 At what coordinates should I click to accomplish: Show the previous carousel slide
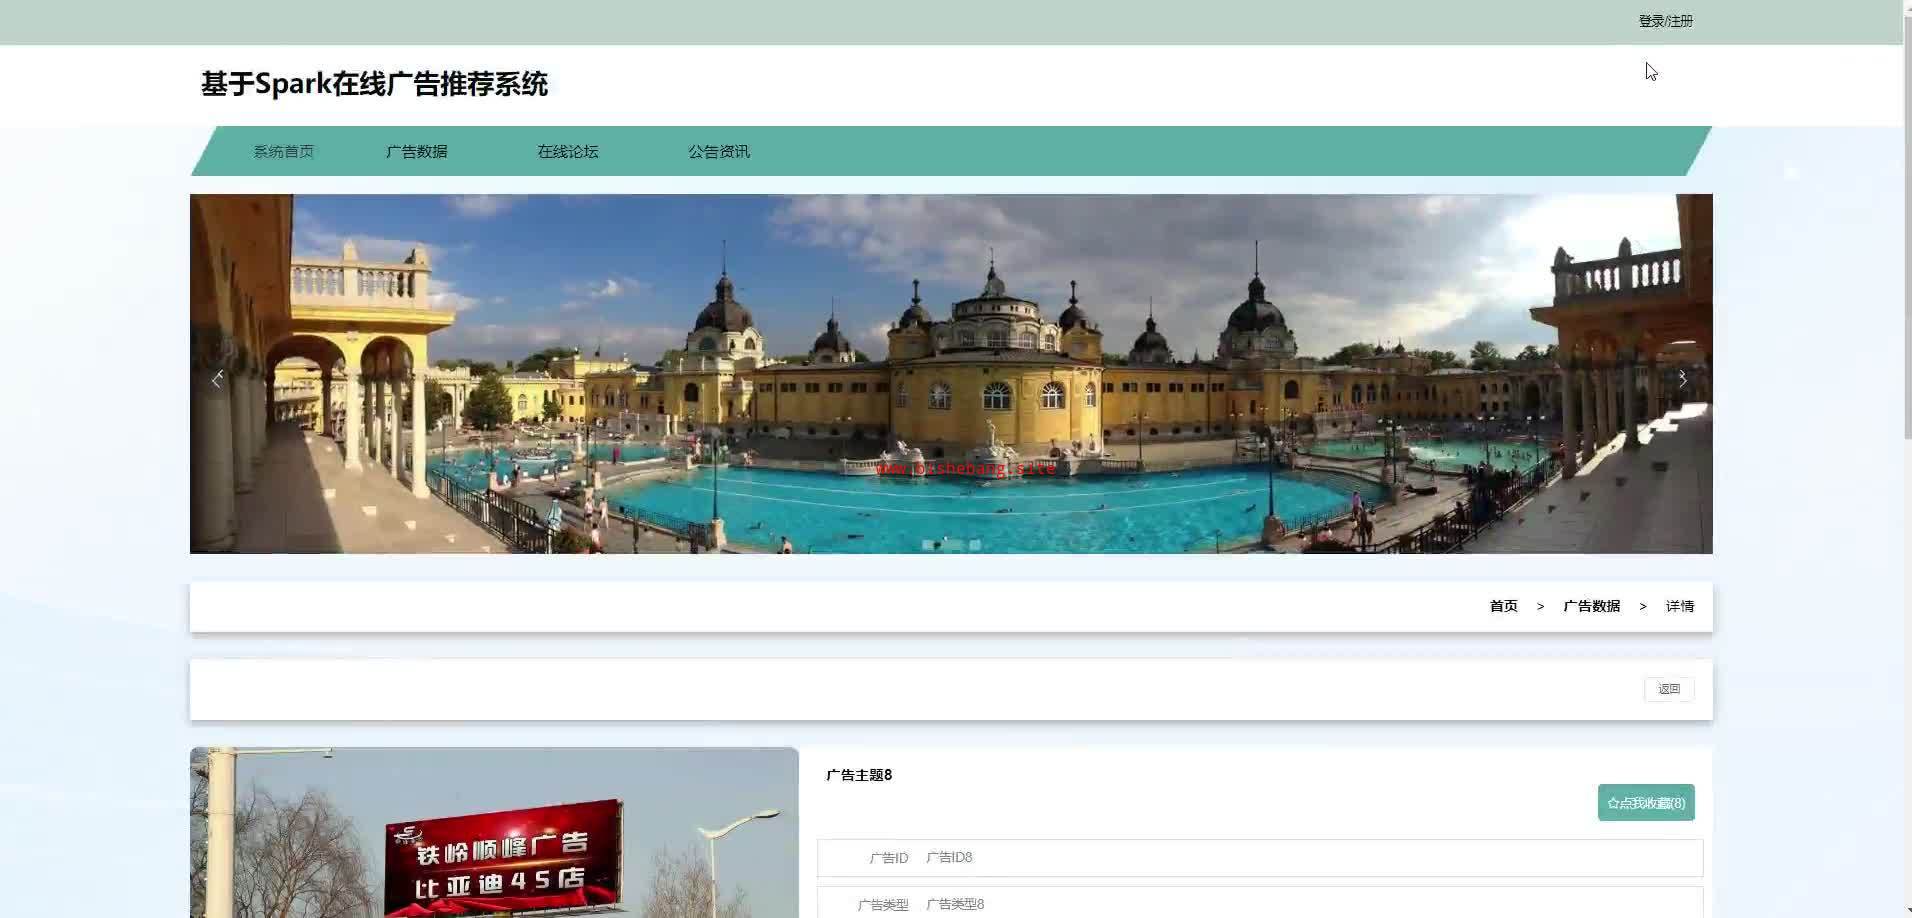(217, 379)
